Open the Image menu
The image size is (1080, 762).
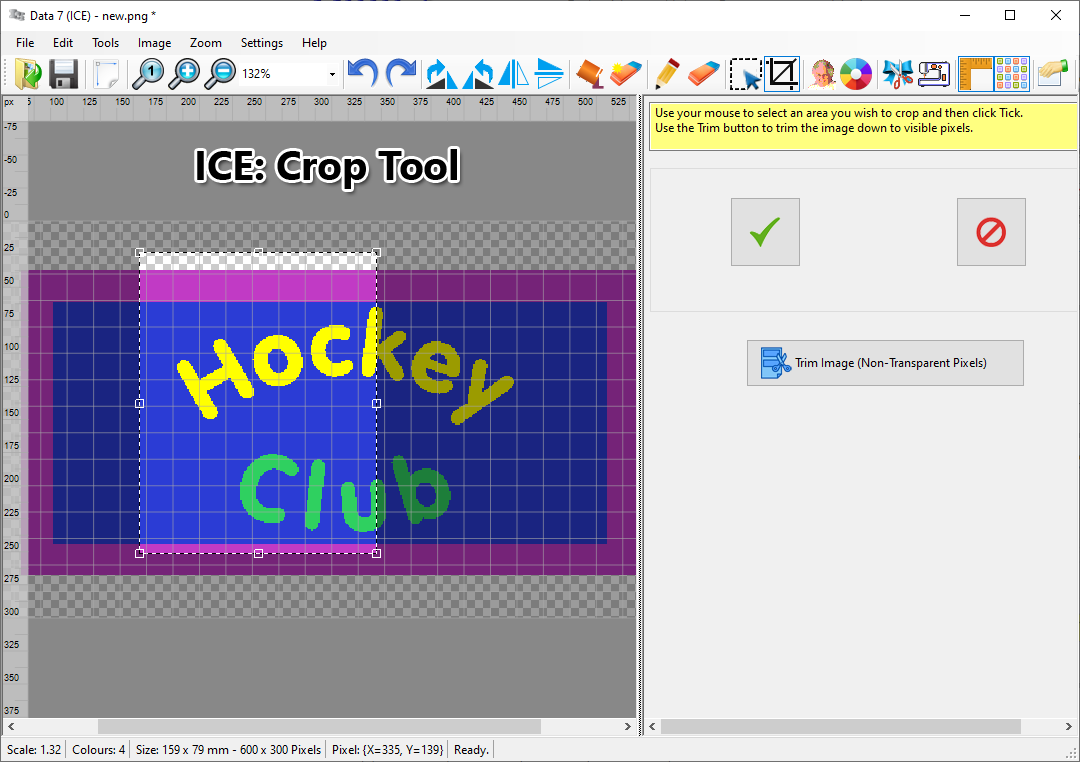click(154, 43)
